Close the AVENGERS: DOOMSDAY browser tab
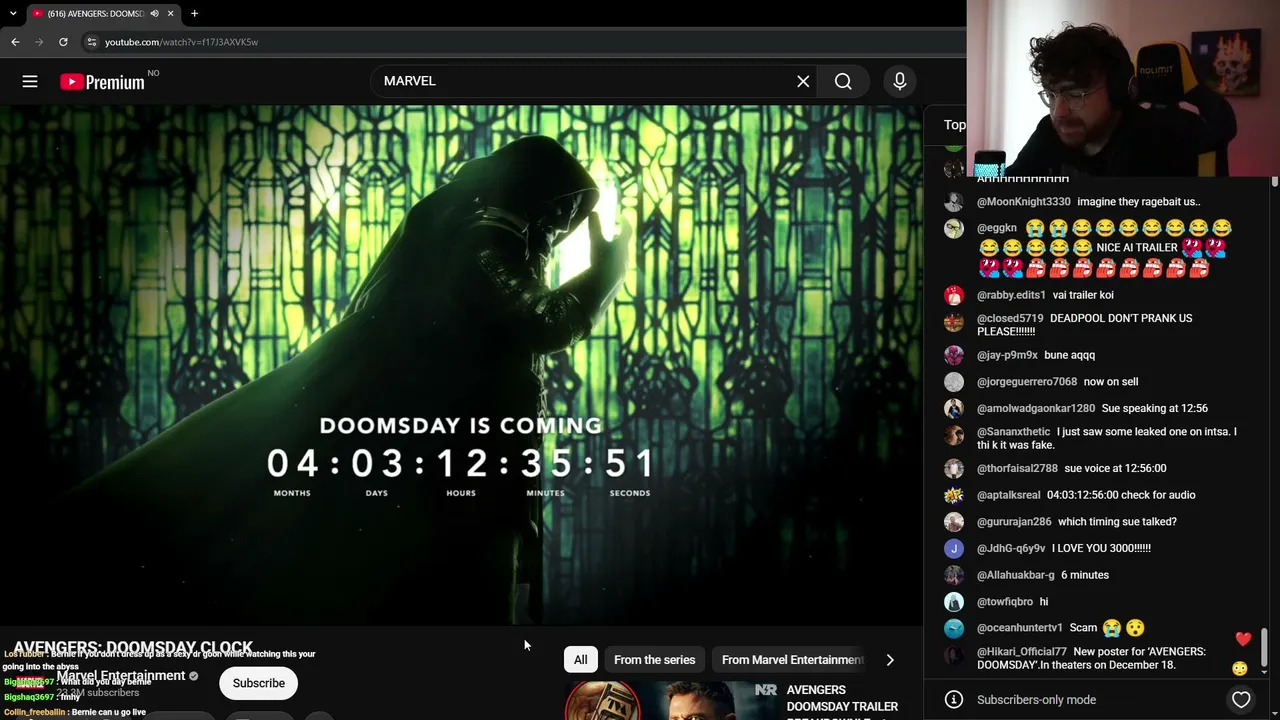 (170, 14)
